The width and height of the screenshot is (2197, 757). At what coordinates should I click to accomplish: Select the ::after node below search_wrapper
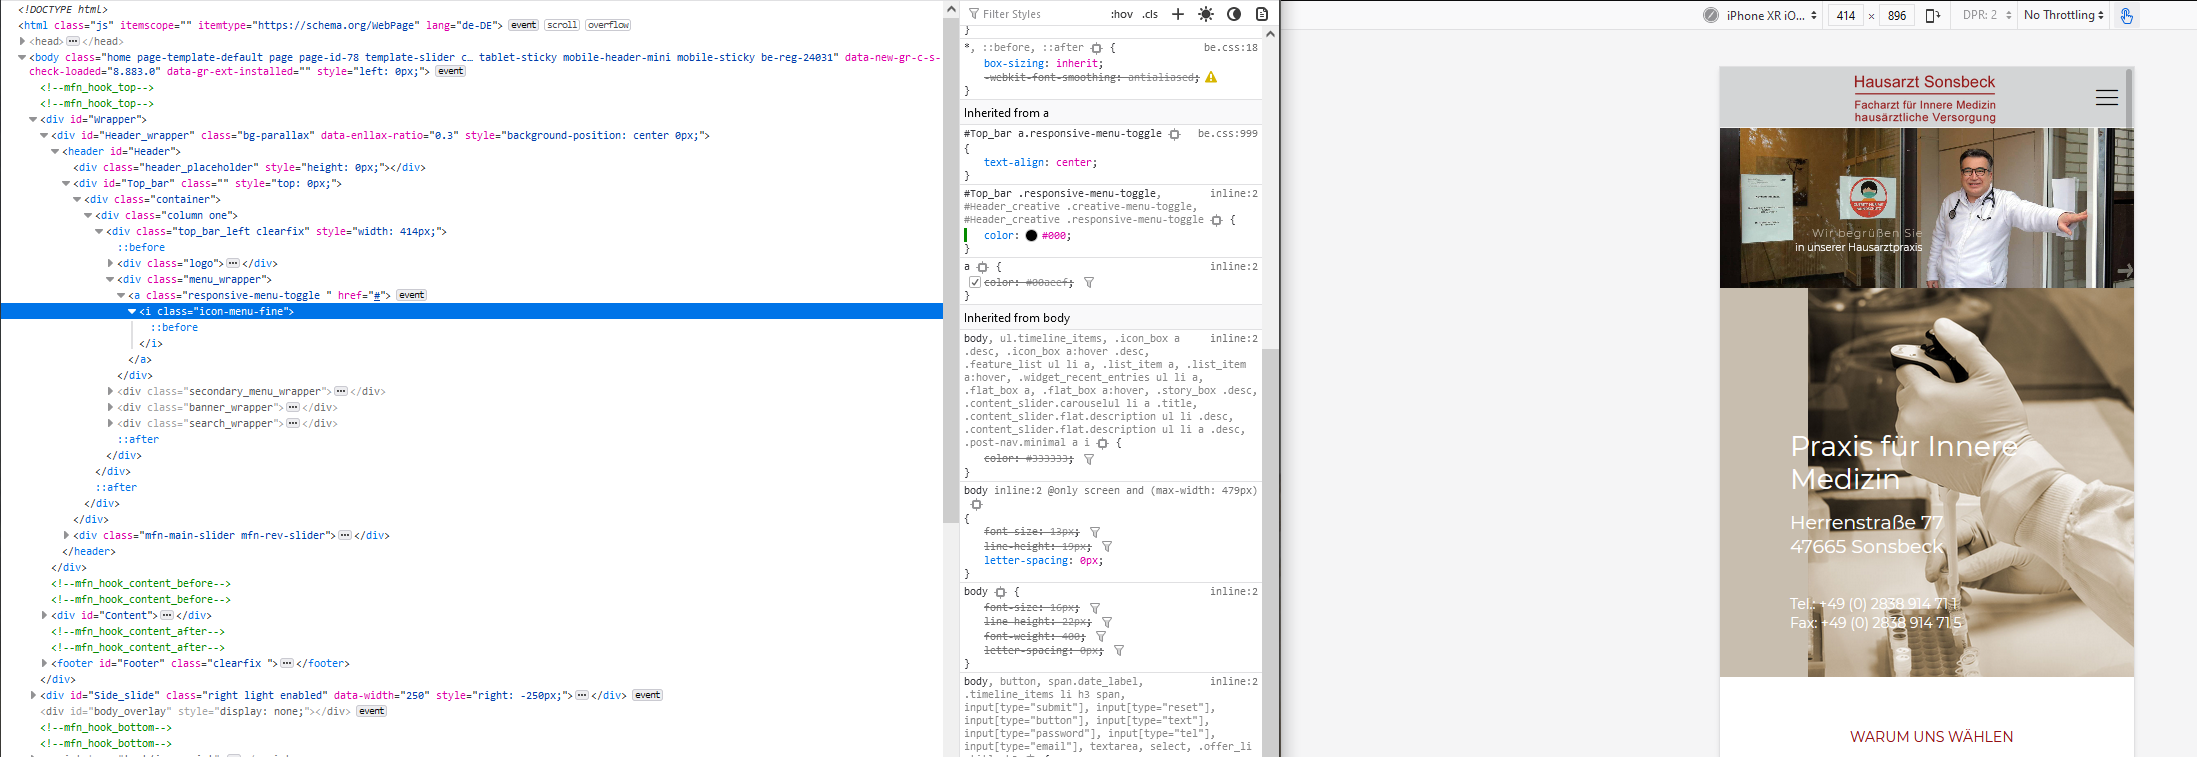tap(138, 439)
